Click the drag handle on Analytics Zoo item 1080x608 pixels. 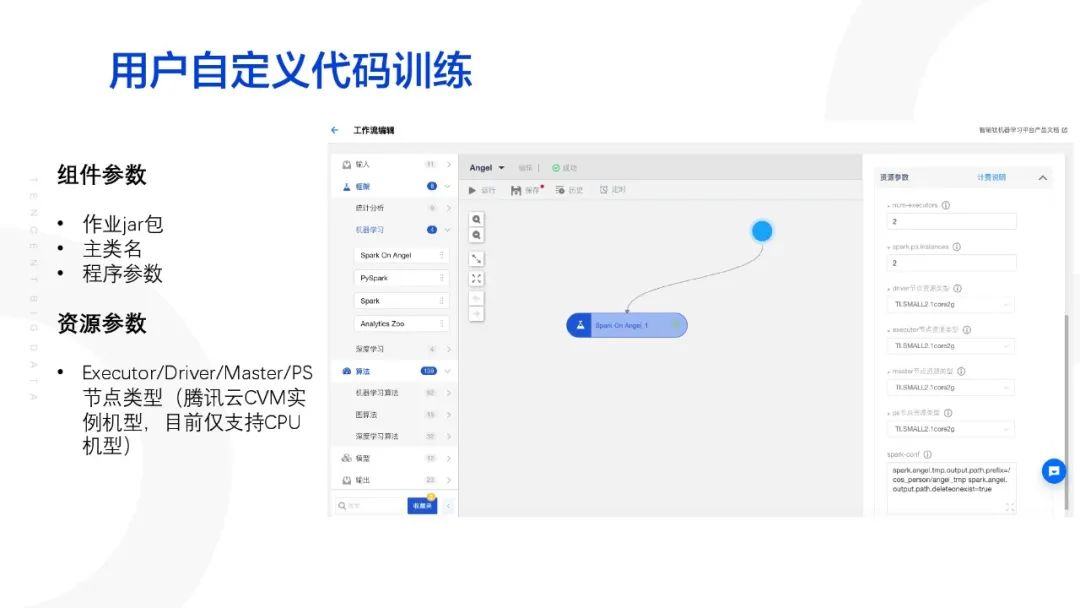(442, 324)
